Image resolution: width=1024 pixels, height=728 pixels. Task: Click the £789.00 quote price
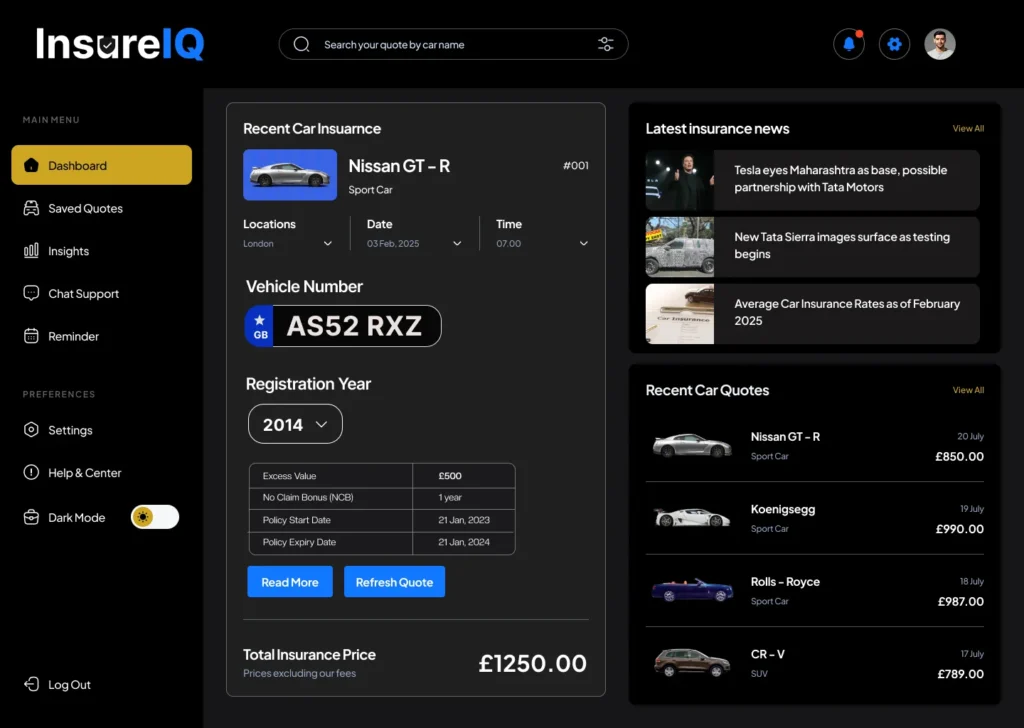(961, 674)
